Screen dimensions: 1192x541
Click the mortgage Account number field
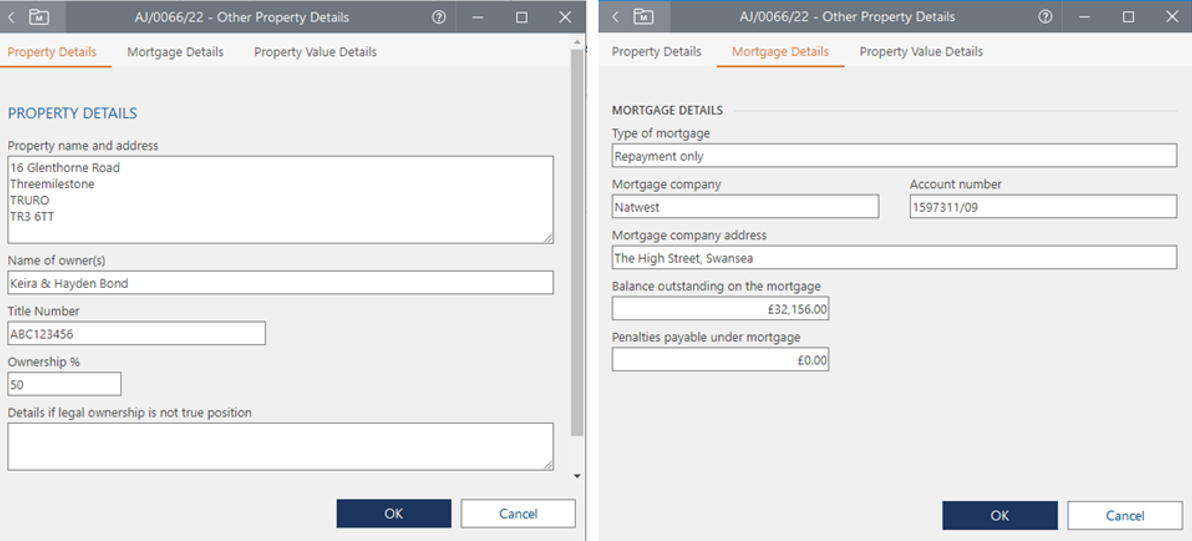pyautogui.click(x=1042, y=207)
